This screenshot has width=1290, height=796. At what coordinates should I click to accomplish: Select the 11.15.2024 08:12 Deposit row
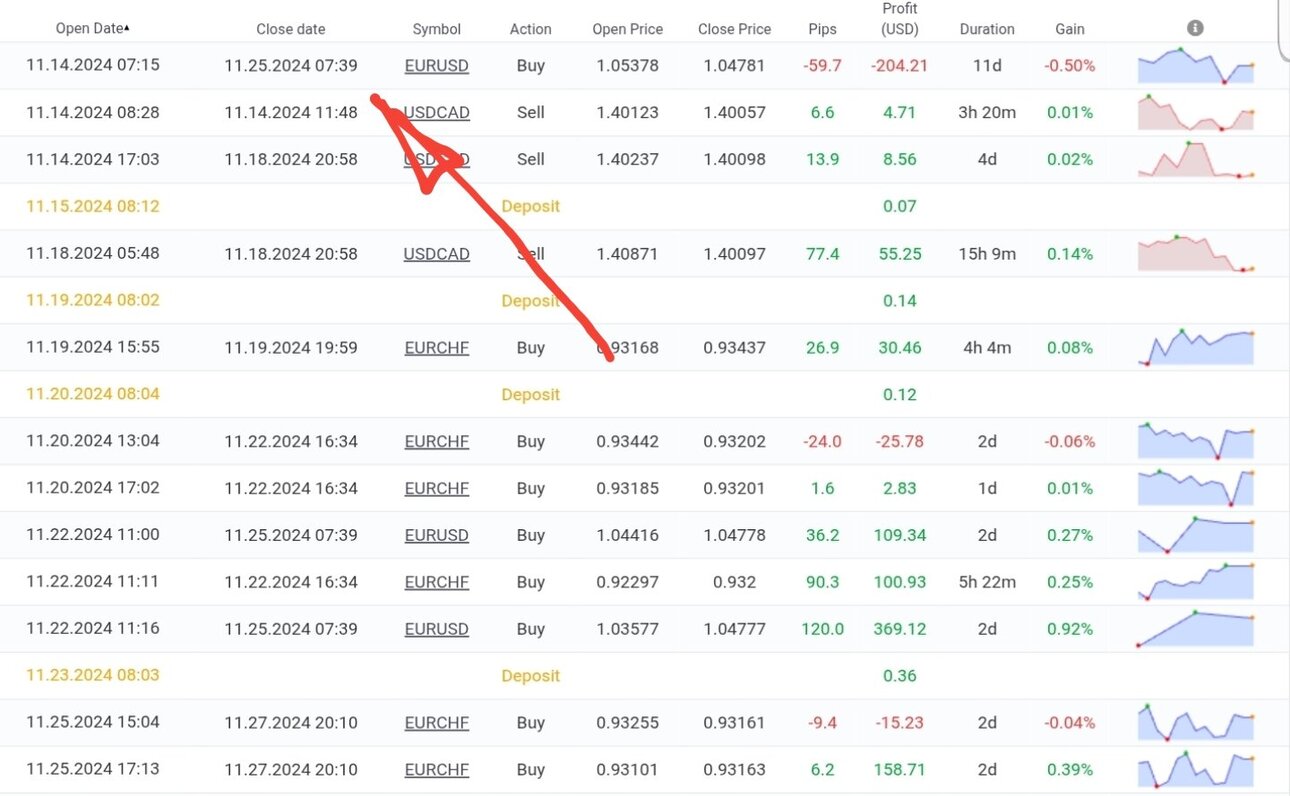pos(645,207)
